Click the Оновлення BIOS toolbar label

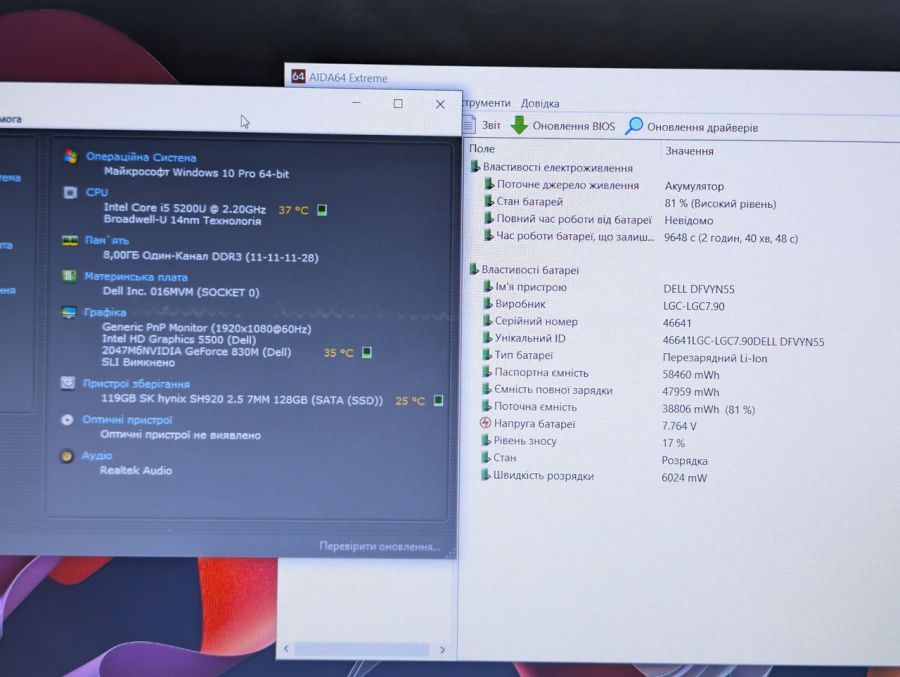[573, 126]
